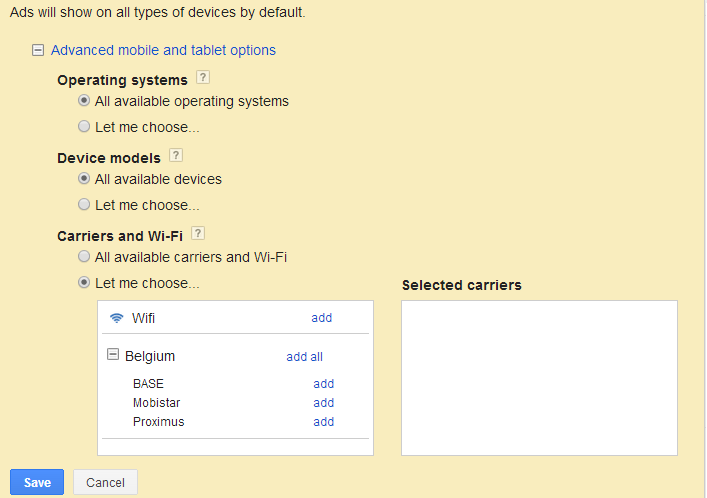This screenshot has width=707, height=498.
Task: Choose 'Let me choose' under Device models
Action: 84,205
